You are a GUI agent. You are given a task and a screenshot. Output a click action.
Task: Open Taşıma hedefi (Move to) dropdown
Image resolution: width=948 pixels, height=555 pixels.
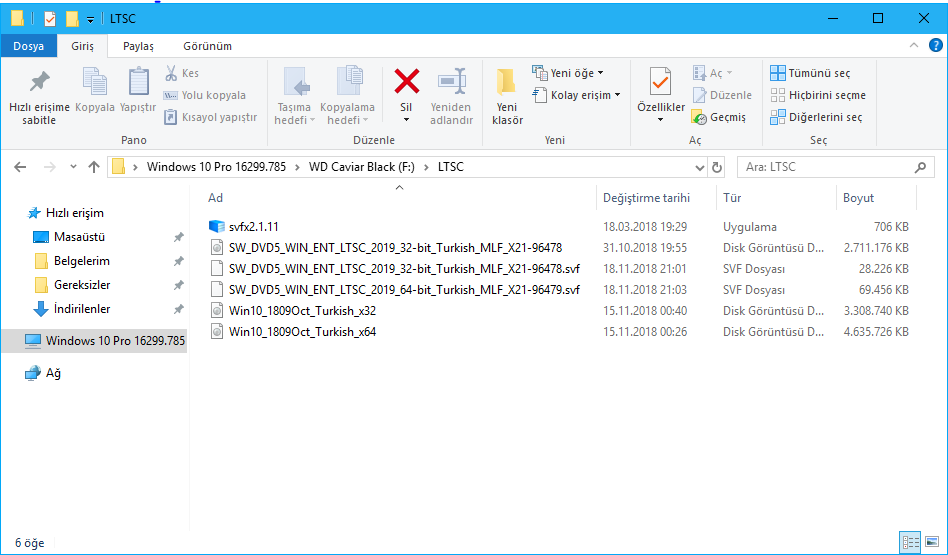tap(294, 97)
